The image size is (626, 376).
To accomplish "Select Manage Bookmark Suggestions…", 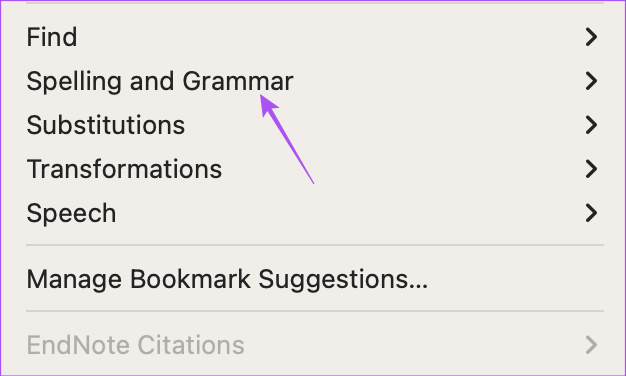I will pyautogui.click(x=315, y=279).
